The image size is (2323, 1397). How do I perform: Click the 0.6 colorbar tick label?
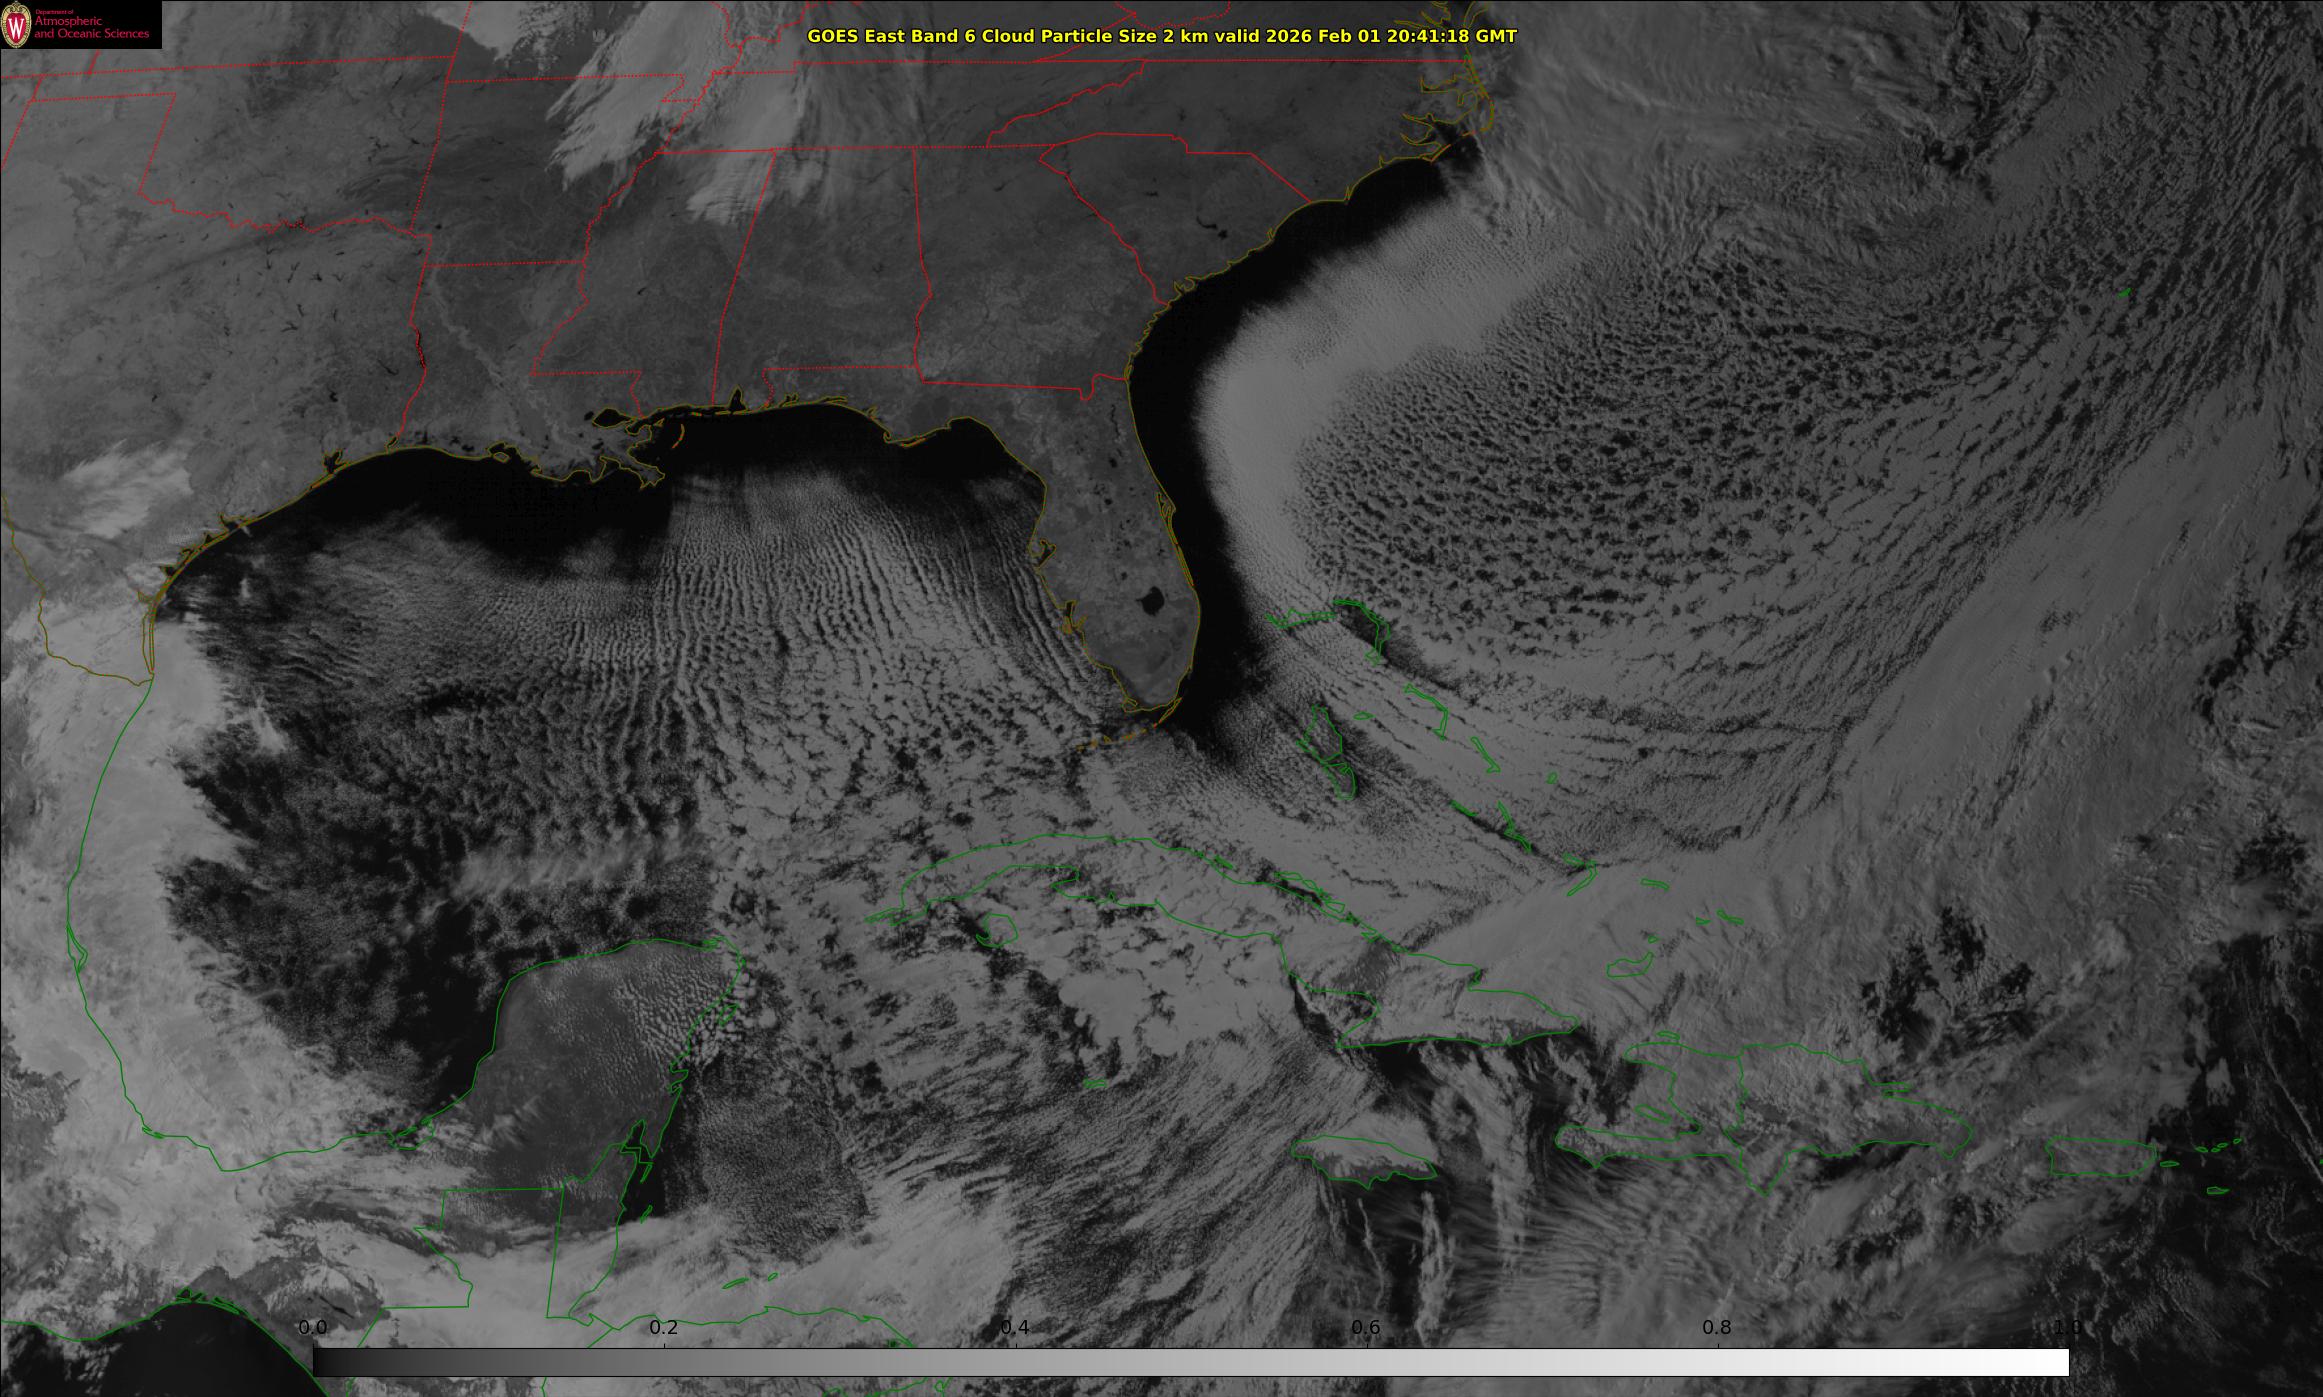(1366, 1327)
